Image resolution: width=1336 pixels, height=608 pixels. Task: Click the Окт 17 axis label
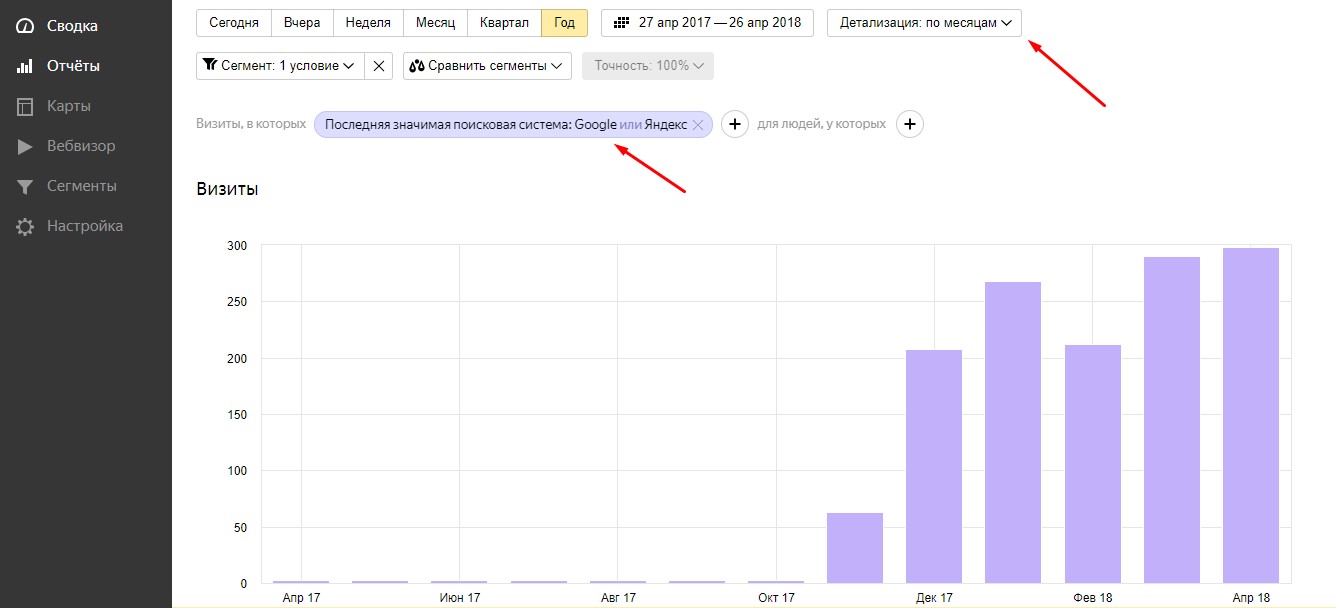point(776,598)
